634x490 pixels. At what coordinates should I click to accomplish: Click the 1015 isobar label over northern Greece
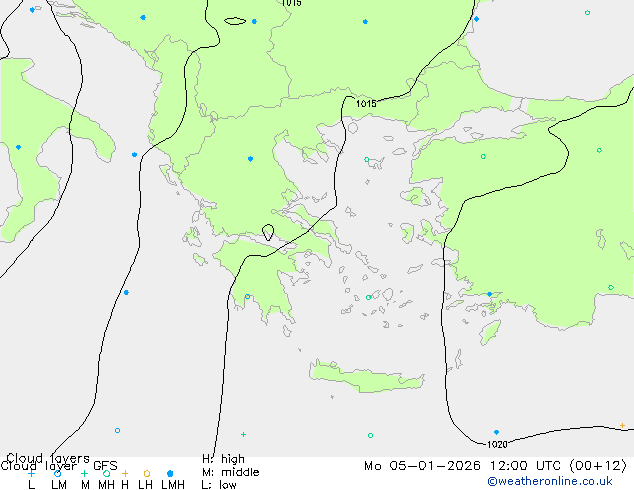(x=366, y=104)
